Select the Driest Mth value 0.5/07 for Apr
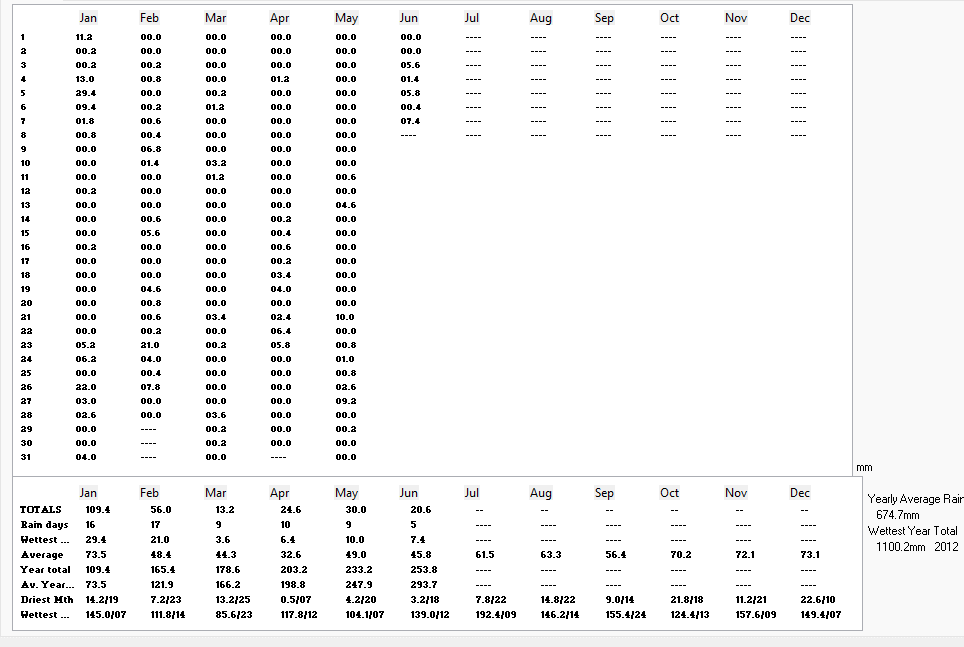964x647 pixels. pyautogui.click(x=296, y=600)
